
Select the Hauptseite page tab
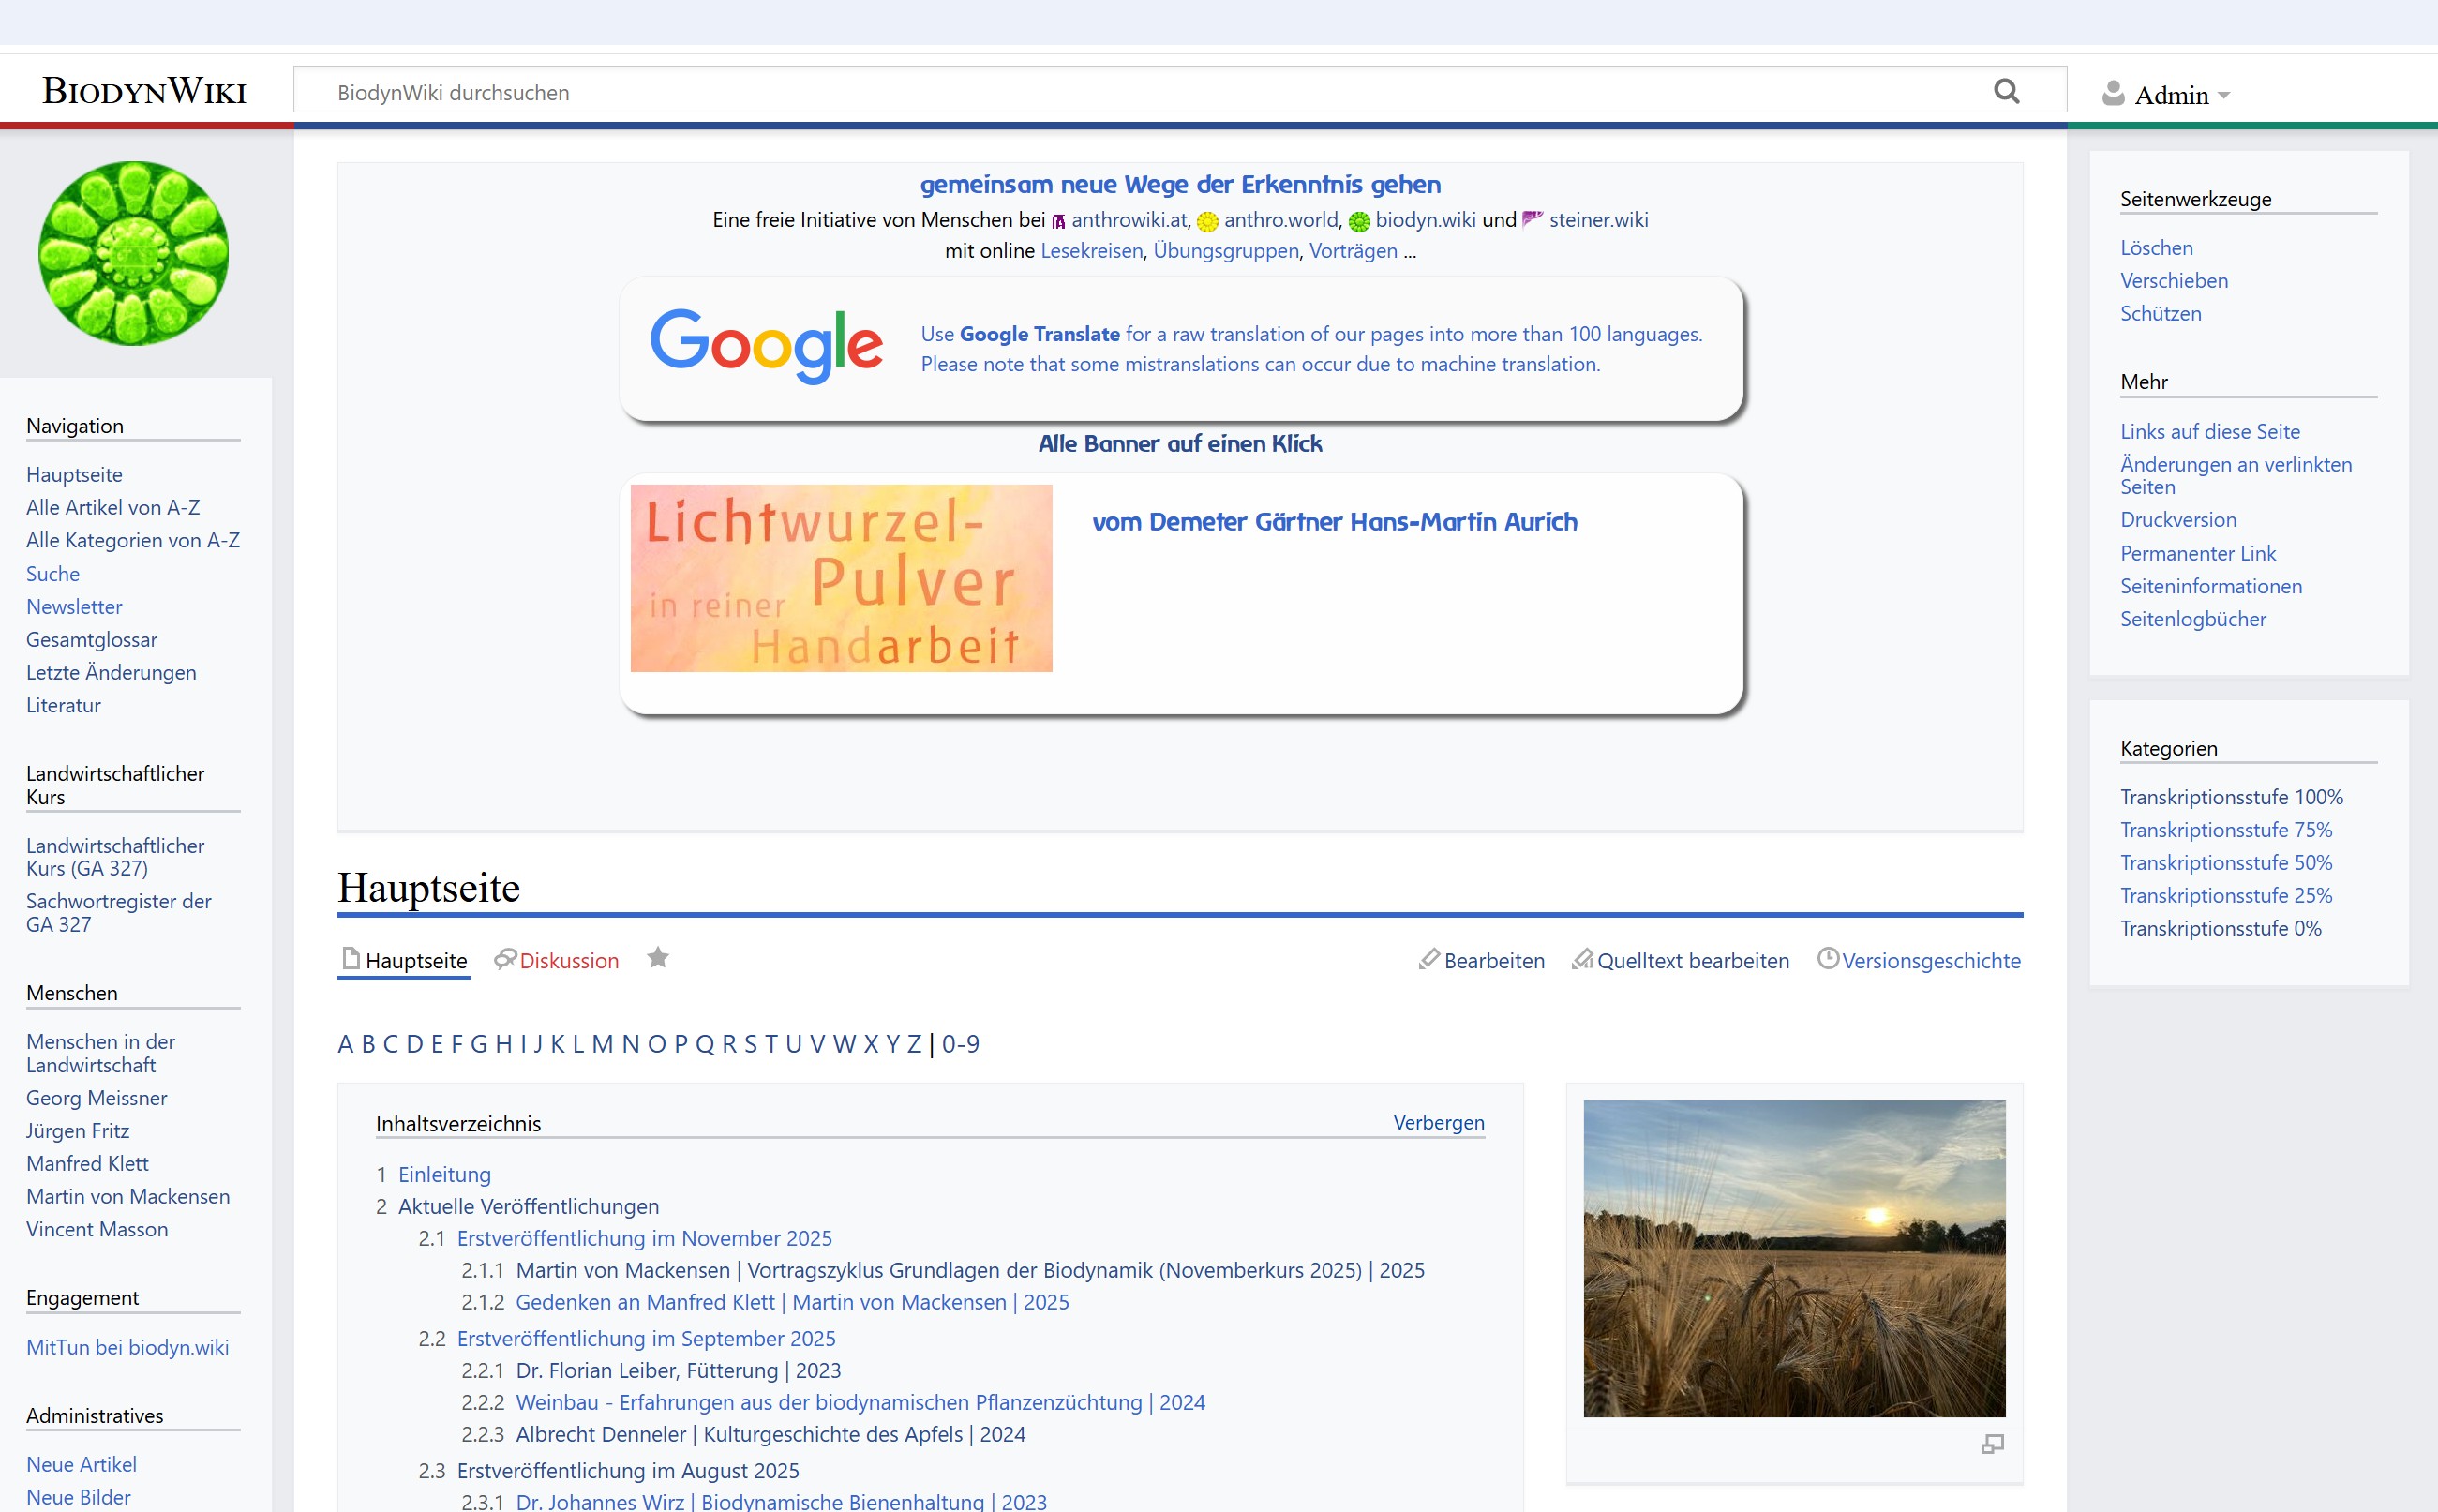(x=415, y=960)
